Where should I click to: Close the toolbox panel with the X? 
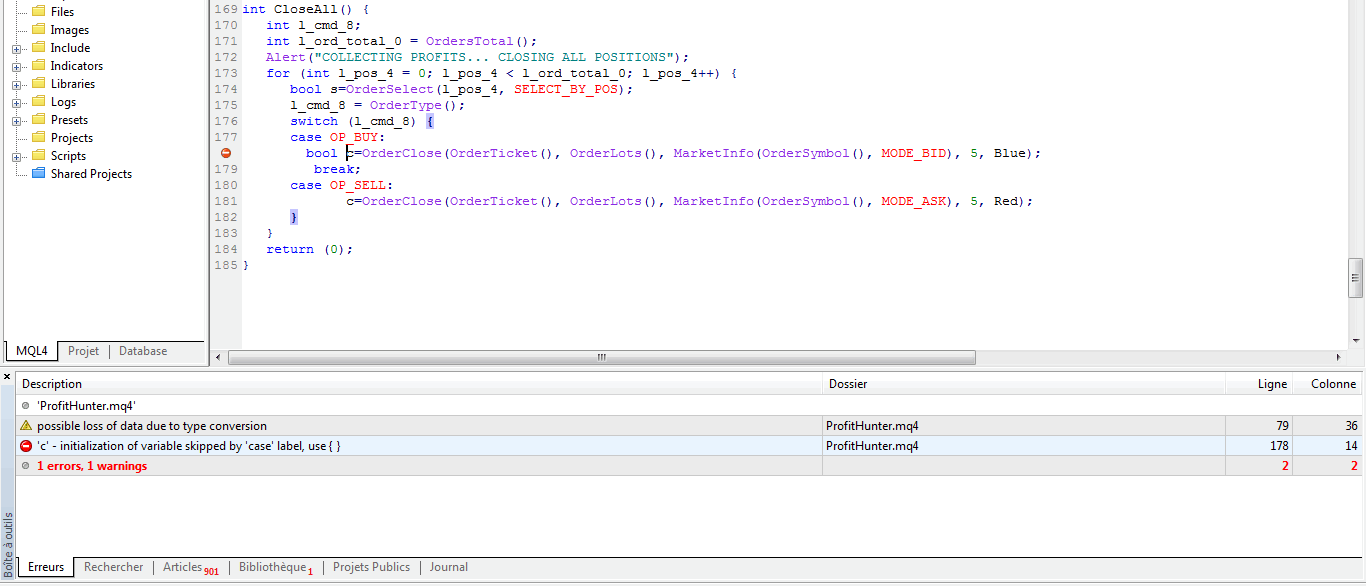tap(7, 377)
